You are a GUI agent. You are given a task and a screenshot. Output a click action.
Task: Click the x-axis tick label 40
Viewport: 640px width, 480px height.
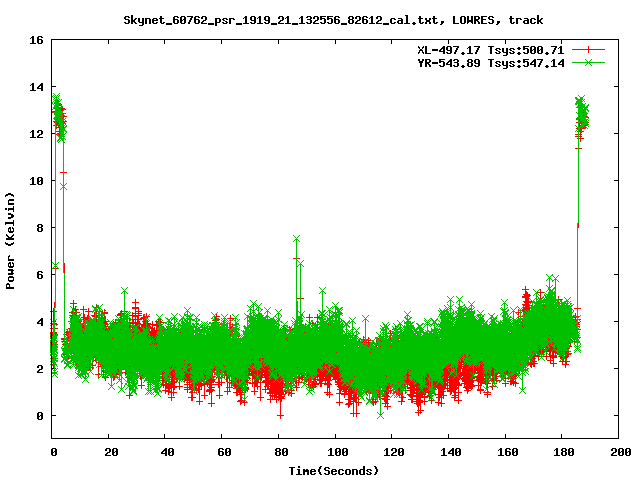coord(167,452)
